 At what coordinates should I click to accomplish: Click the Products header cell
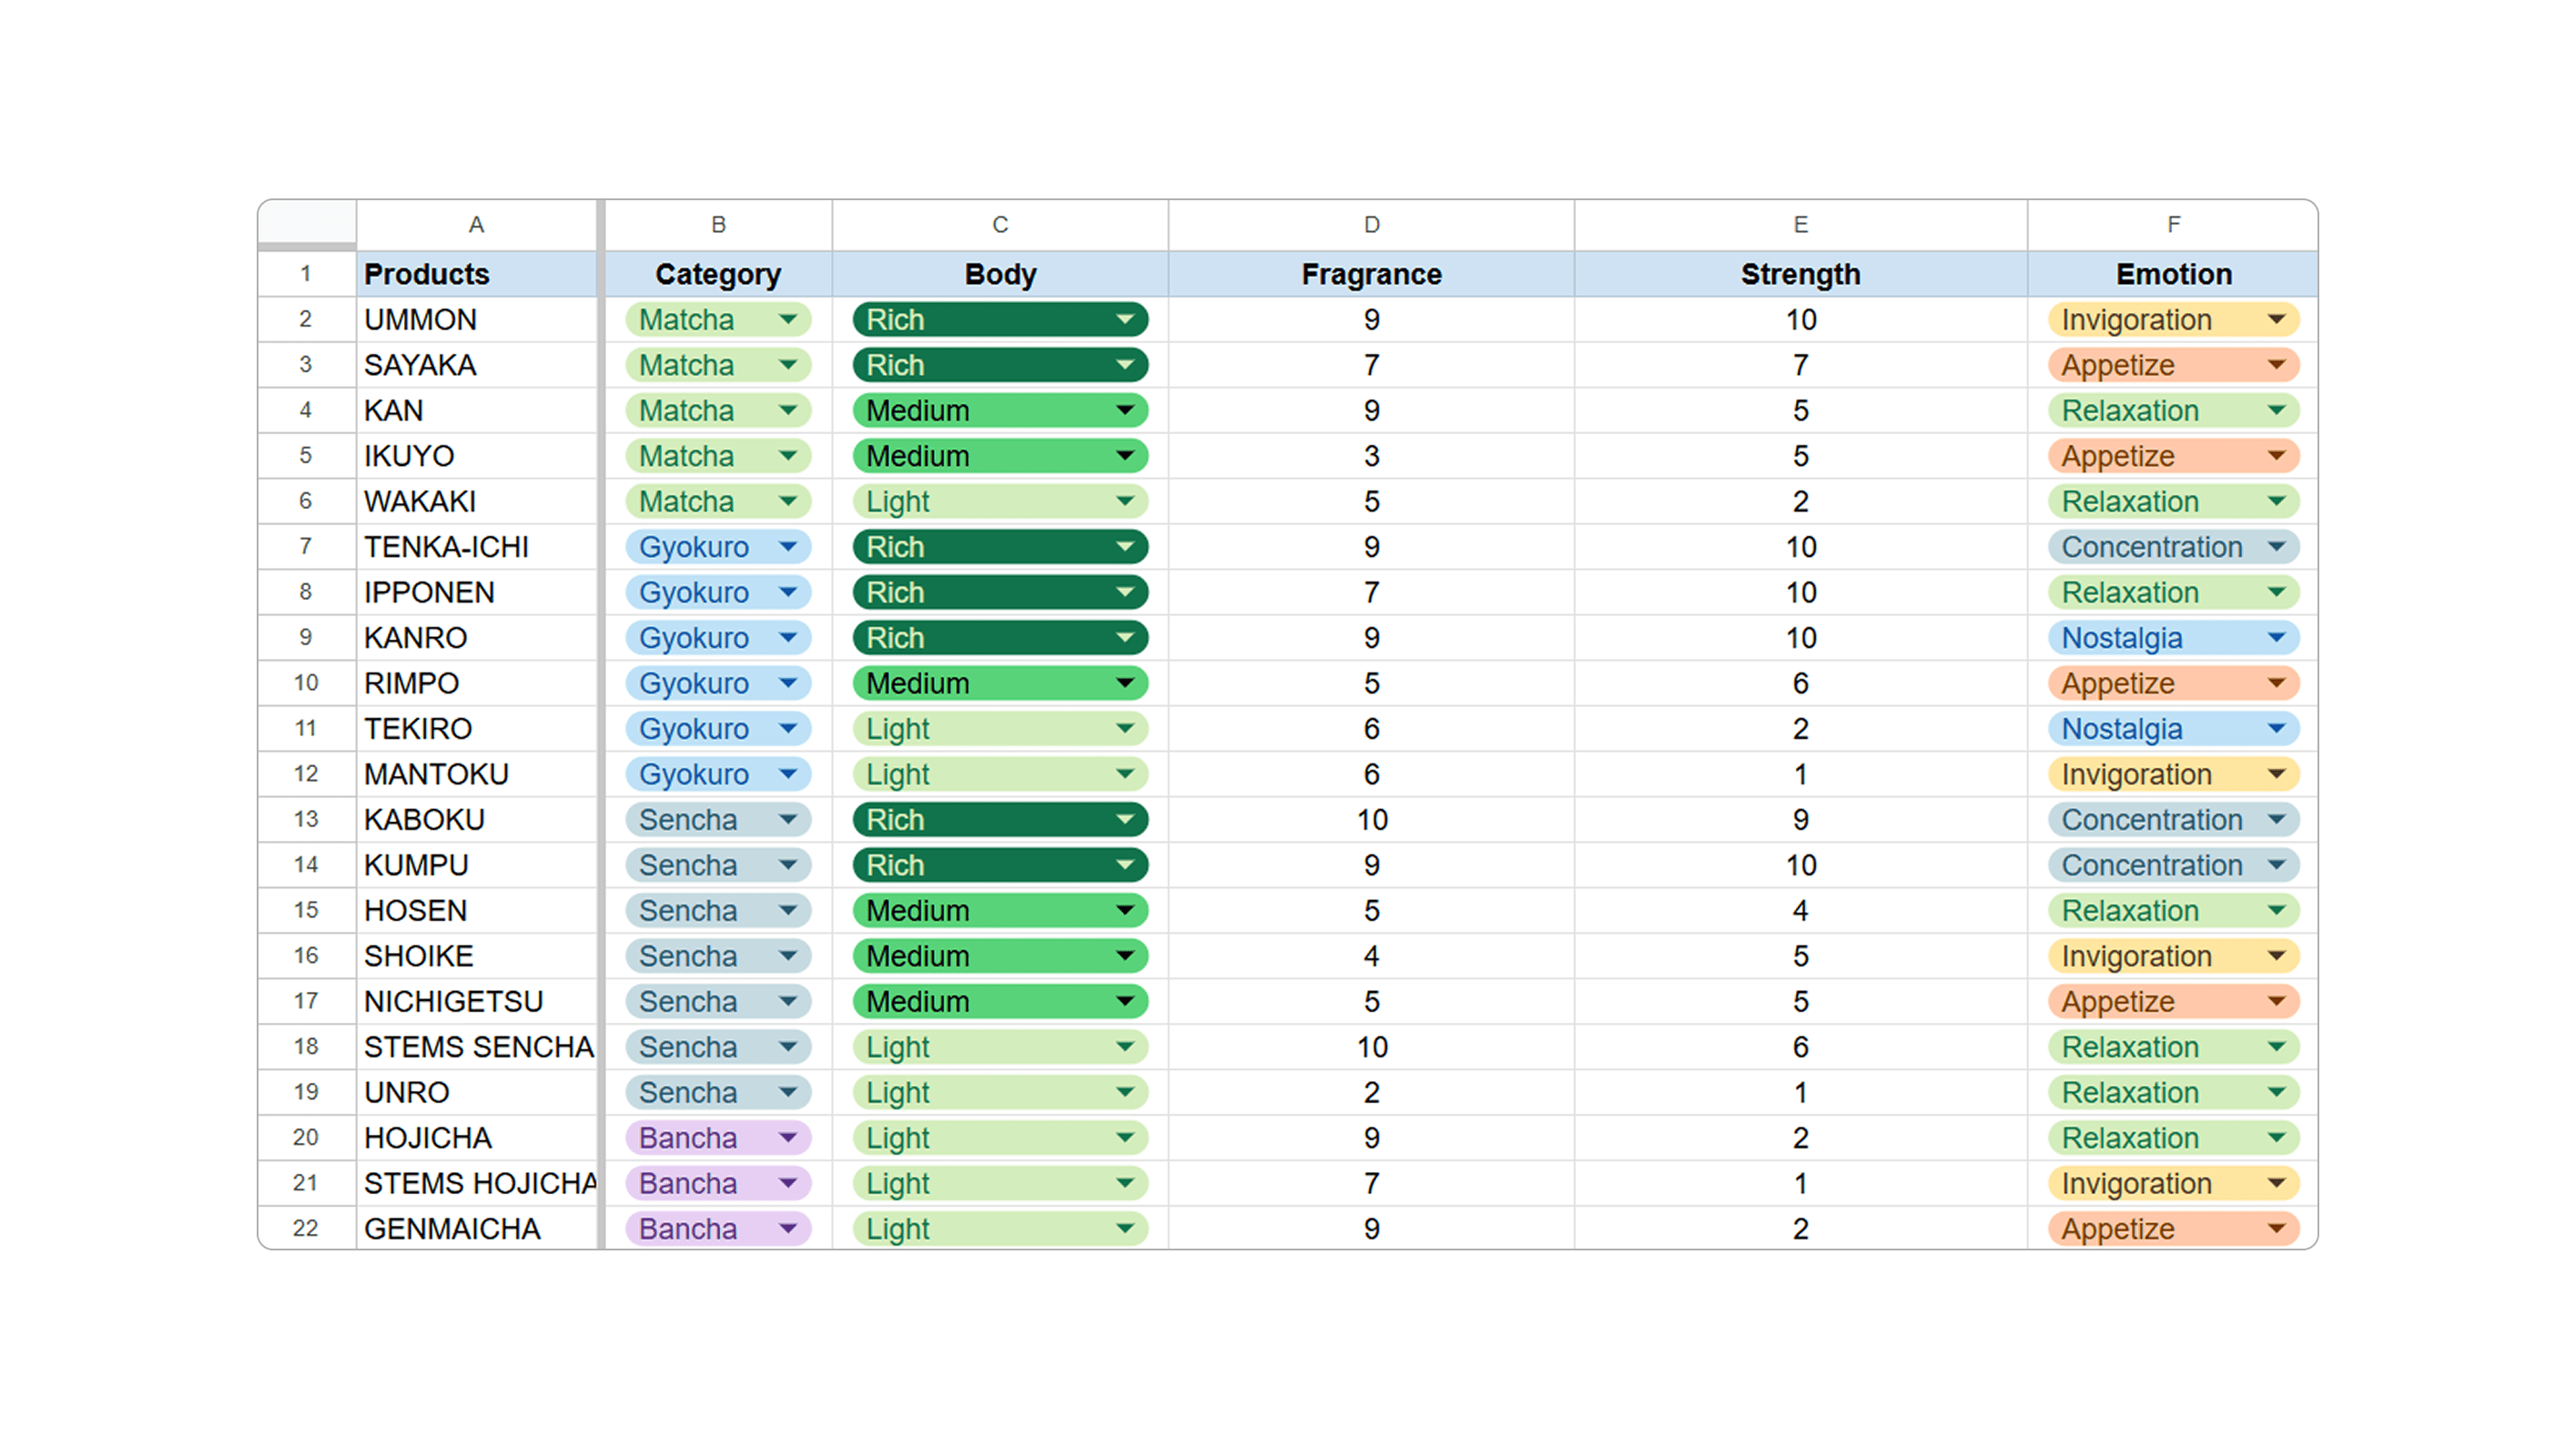tap(477, 274)
